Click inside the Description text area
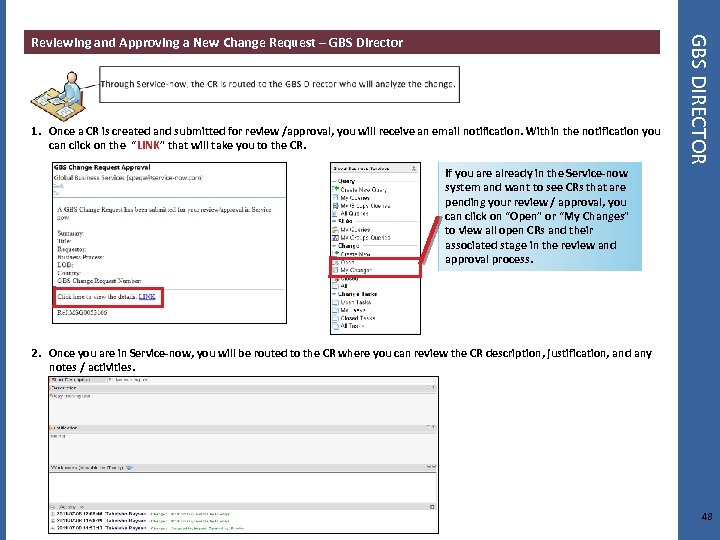The image size is (720, 540). pos(242,408)
